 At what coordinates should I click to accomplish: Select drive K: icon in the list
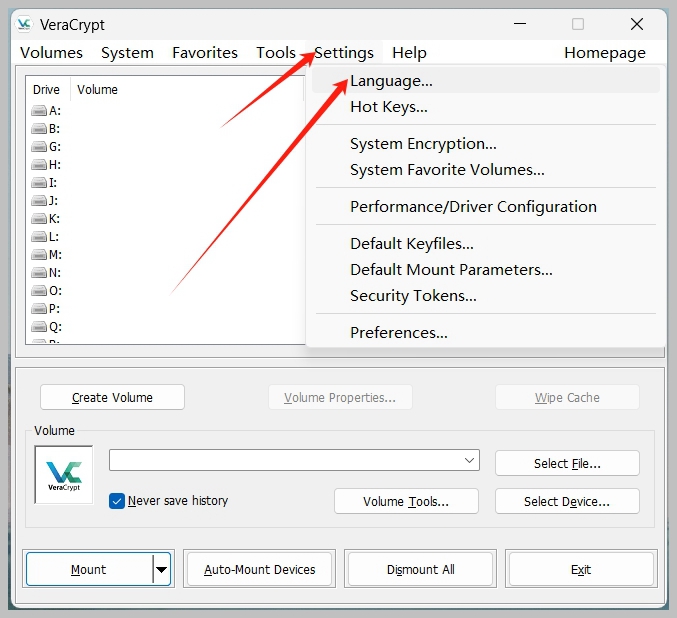39,219
